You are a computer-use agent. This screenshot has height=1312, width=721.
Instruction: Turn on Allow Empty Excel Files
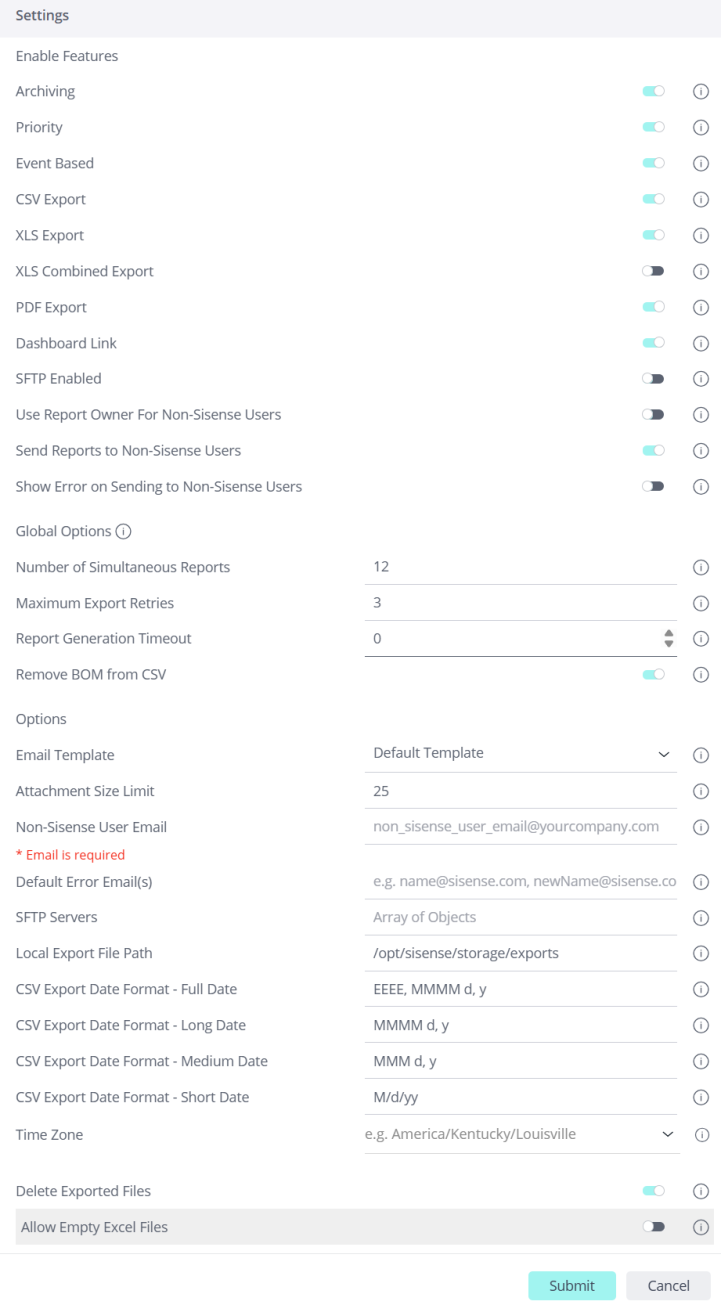pos(654,1227)
